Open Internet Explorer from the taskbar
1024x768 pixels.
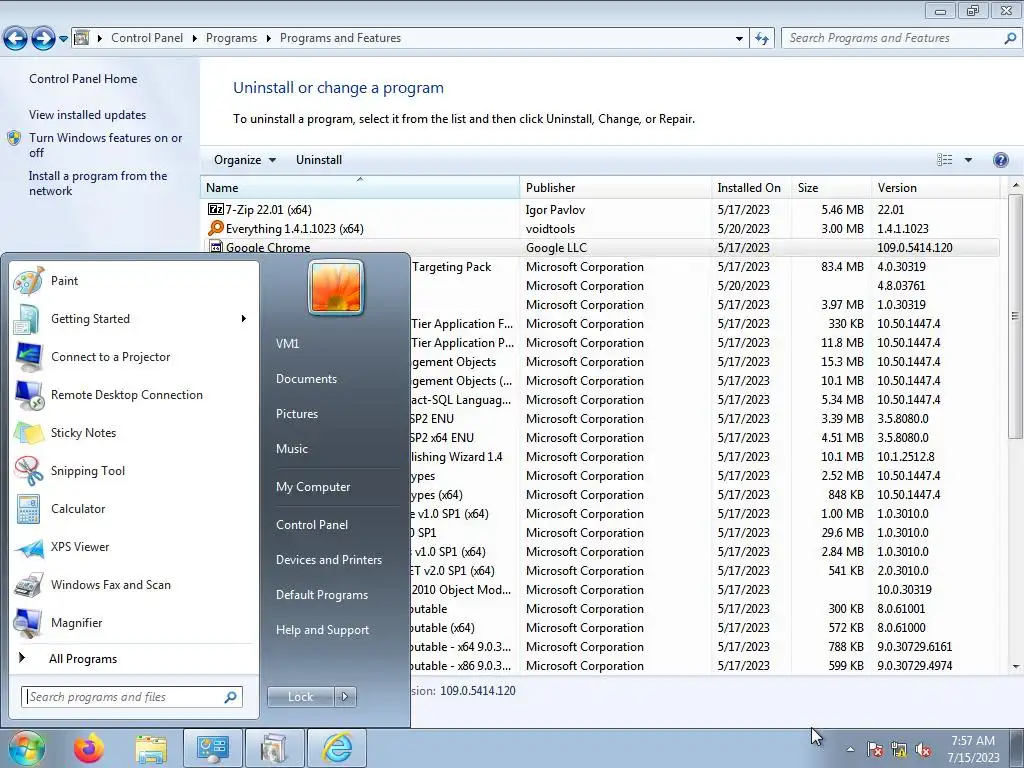(337, 748)
